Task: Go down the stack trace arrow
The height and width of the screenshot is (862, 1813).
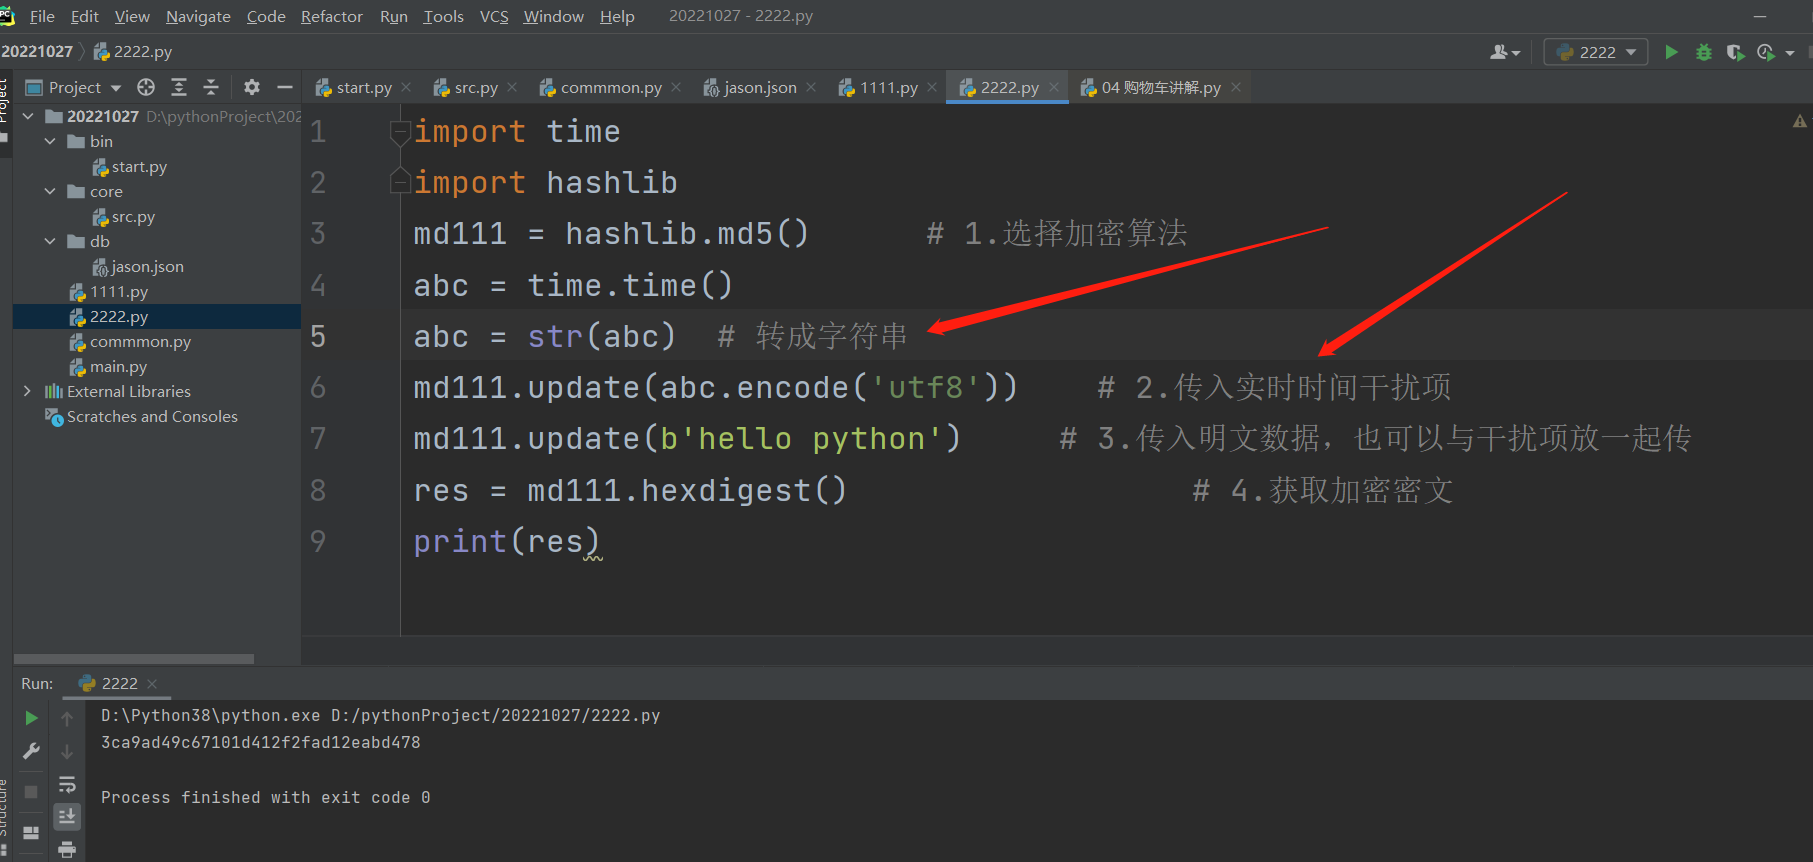Action: [67, 751]
